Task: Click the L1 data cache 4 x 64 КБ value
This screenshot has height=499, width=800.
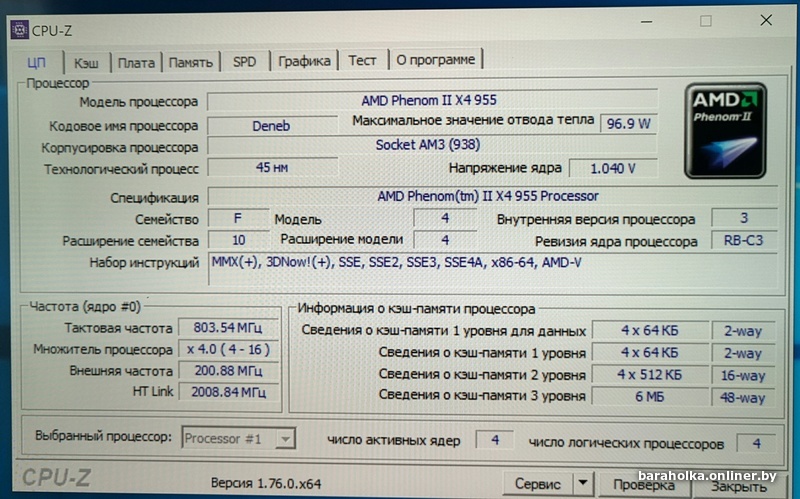Action: [650, 331]
